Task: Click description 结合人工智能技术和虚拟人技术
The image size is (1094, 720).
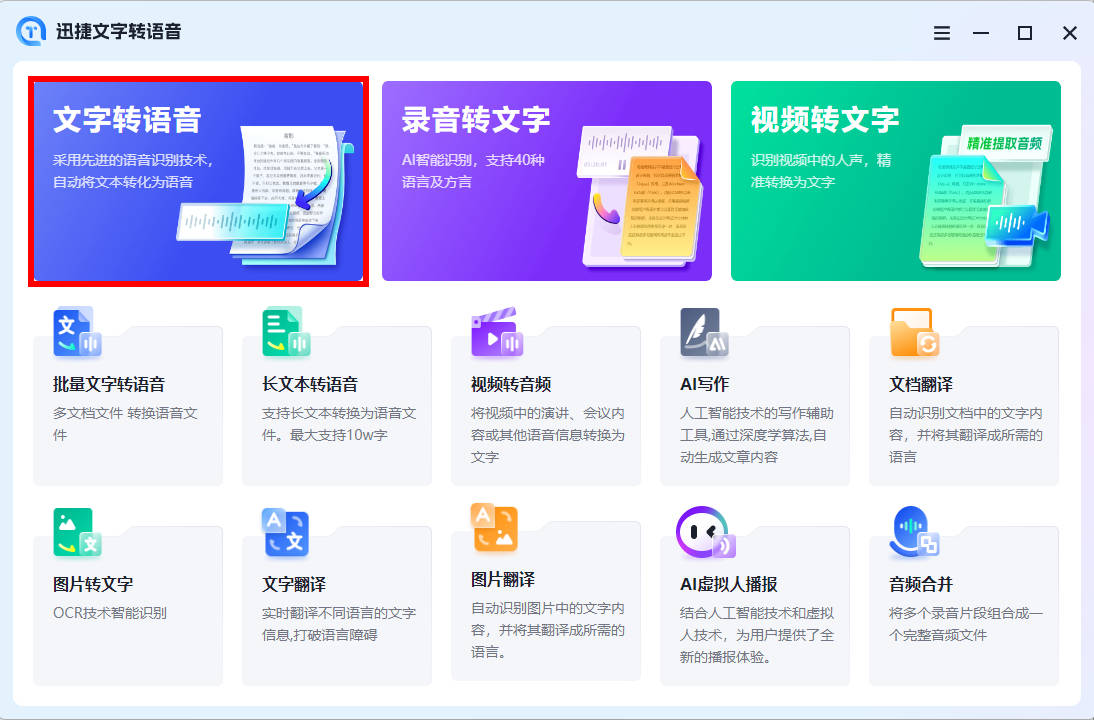Action: 757,635
